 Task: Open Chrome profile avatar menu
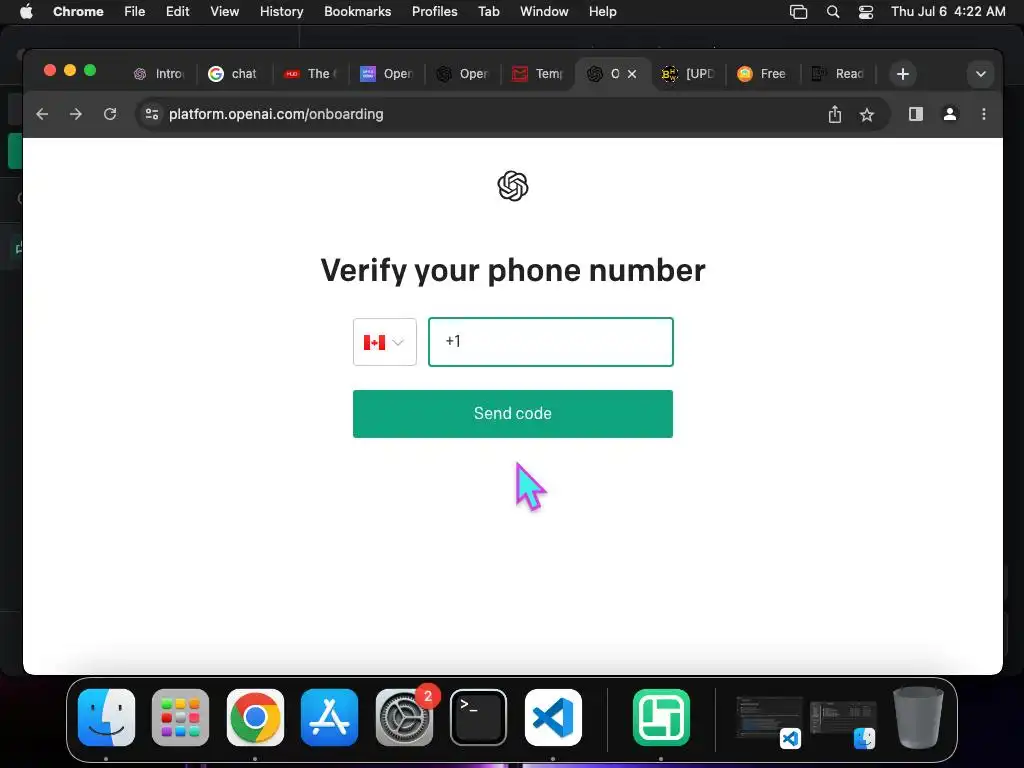click(x=950, y=114)
